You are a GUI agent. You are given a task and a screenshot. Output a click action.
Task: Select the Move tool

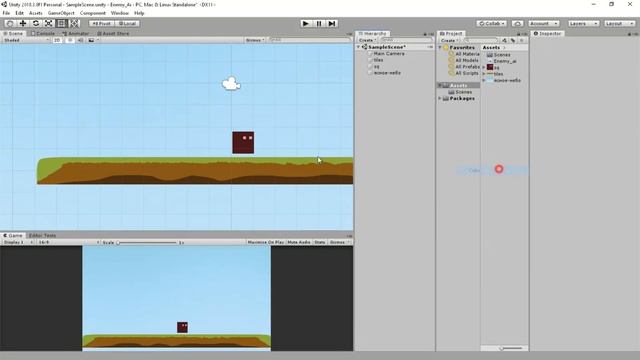point(23,24)
